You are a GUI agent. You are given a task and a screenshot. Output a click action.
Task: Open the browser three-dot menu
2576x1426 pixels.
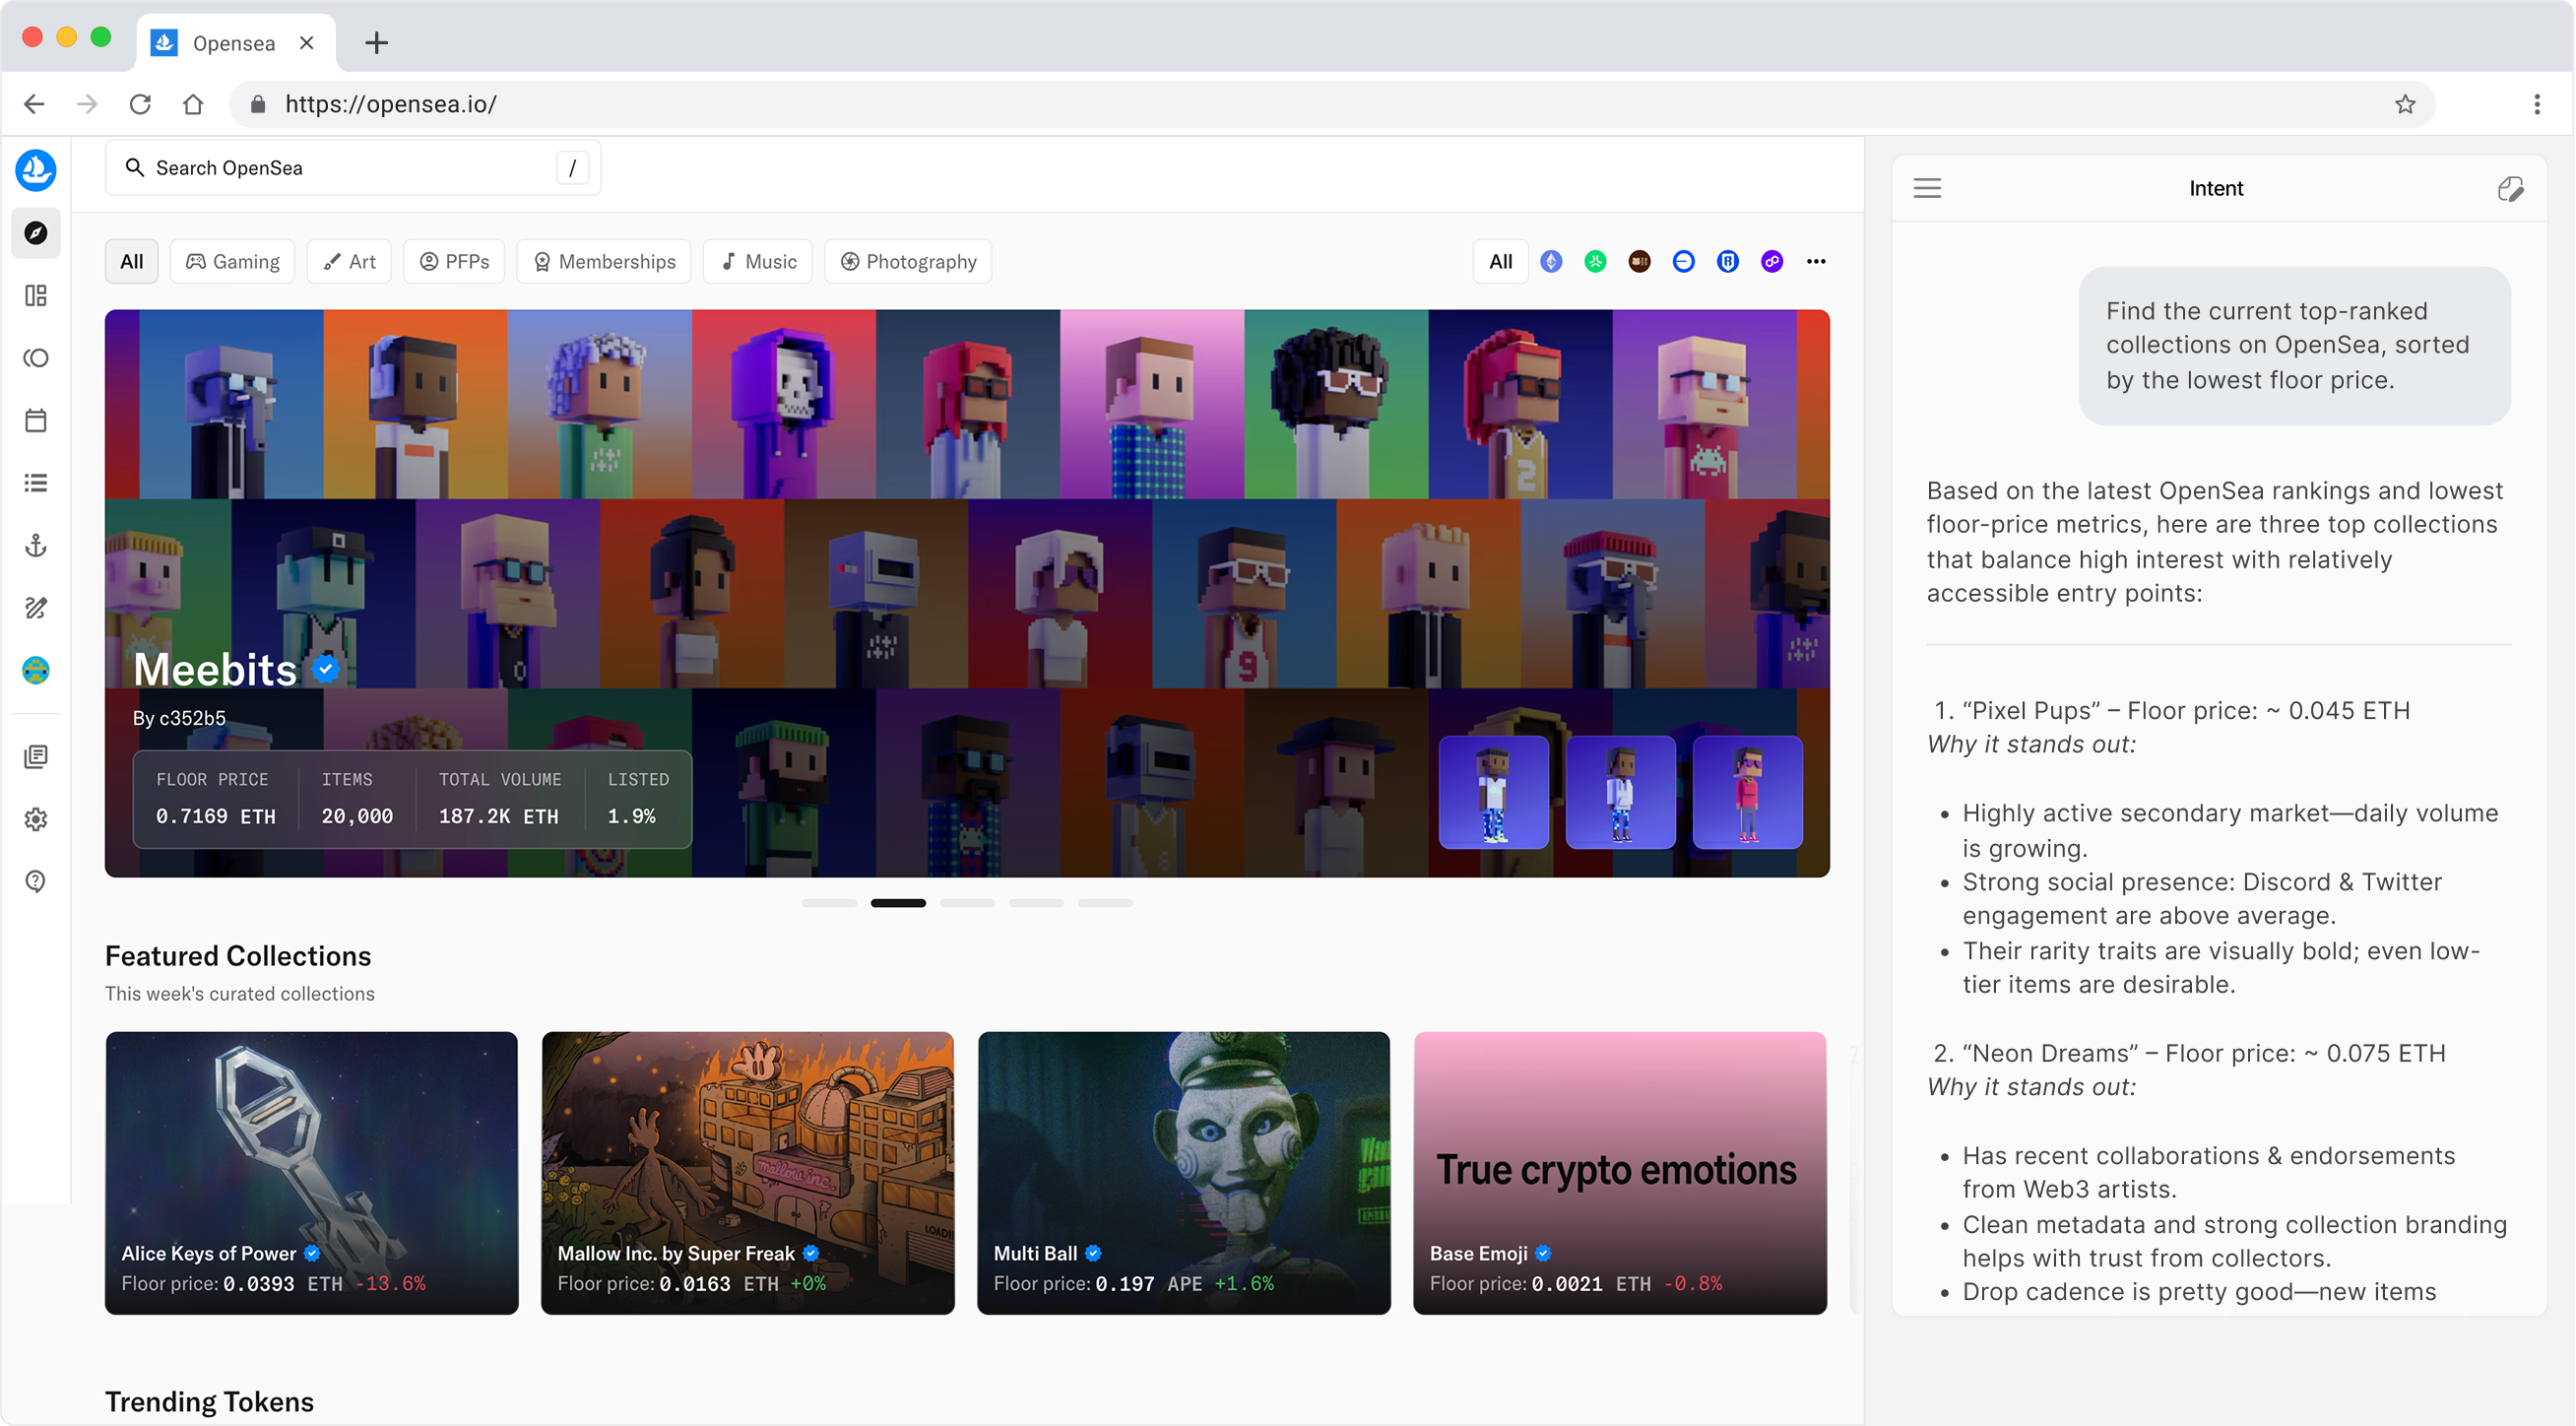coord(2537,105)
